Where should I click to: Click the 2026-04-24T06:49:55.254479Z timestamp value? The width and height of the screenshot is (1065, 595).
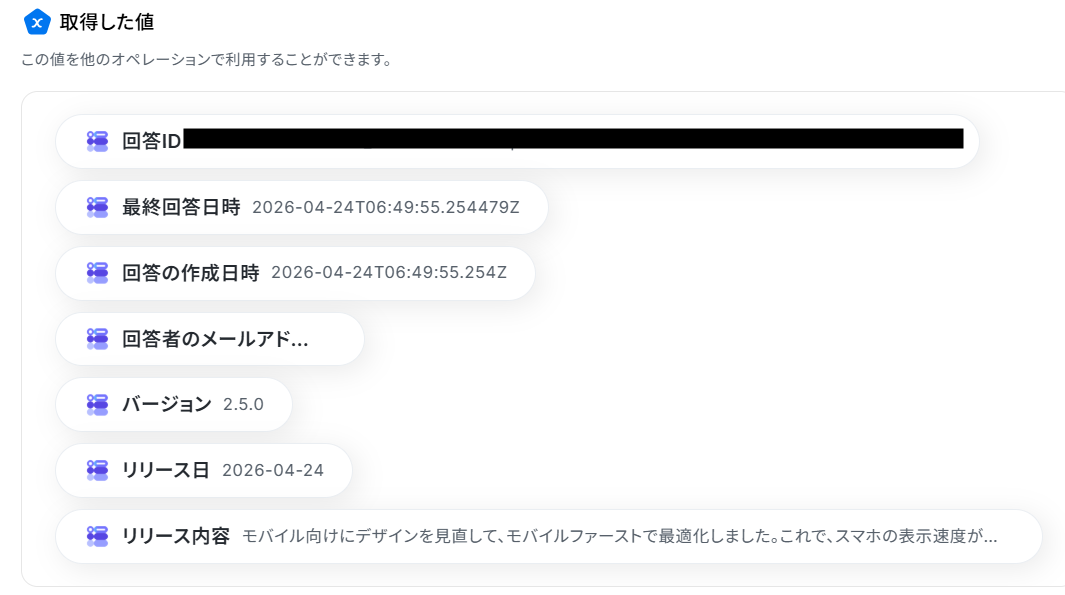(x=386, y=207)
